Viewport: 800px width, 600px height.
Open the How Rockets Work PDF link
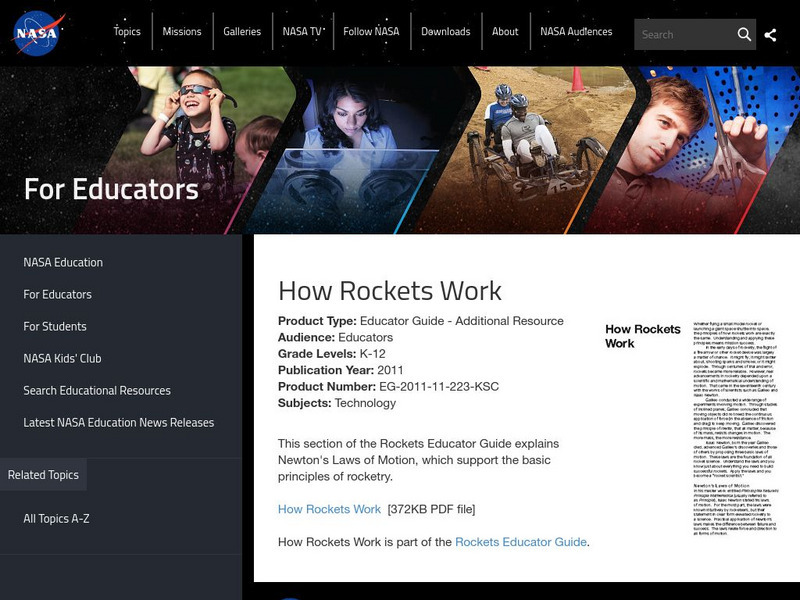[329, 509]
